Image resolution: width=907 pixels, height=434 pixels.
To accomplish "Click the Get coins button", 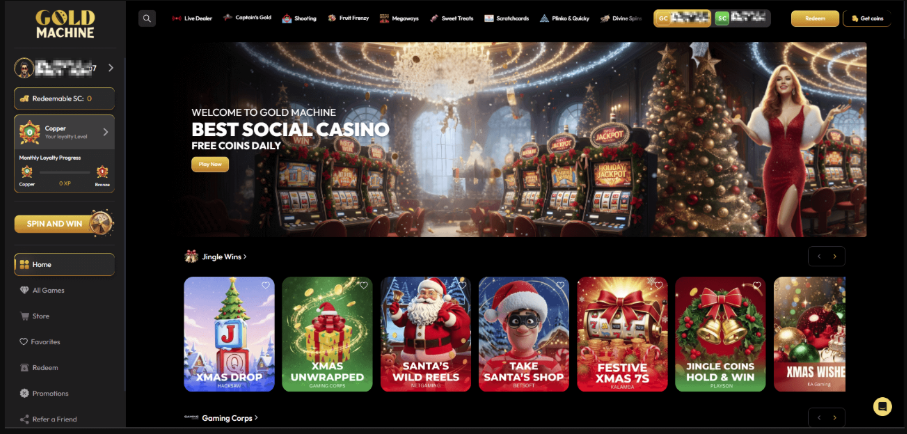I will (x=867, y=19).
